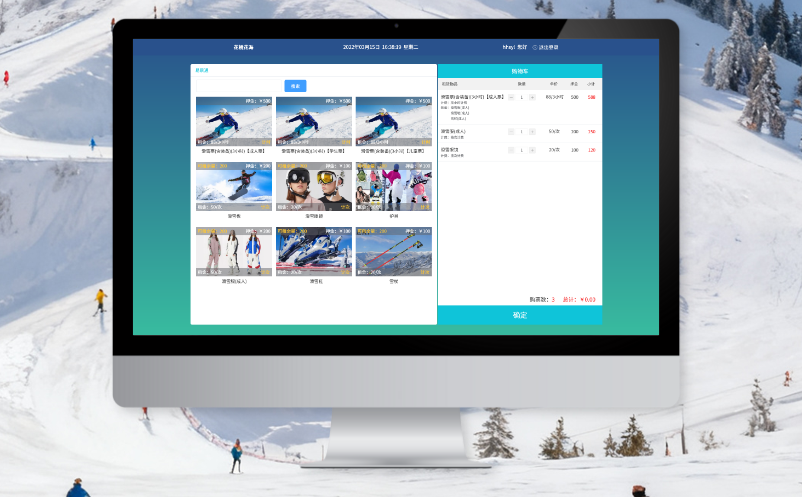This screenshot has width=802, height=497.
Task: Click the search text input field
Action: [x=239, y=86]
